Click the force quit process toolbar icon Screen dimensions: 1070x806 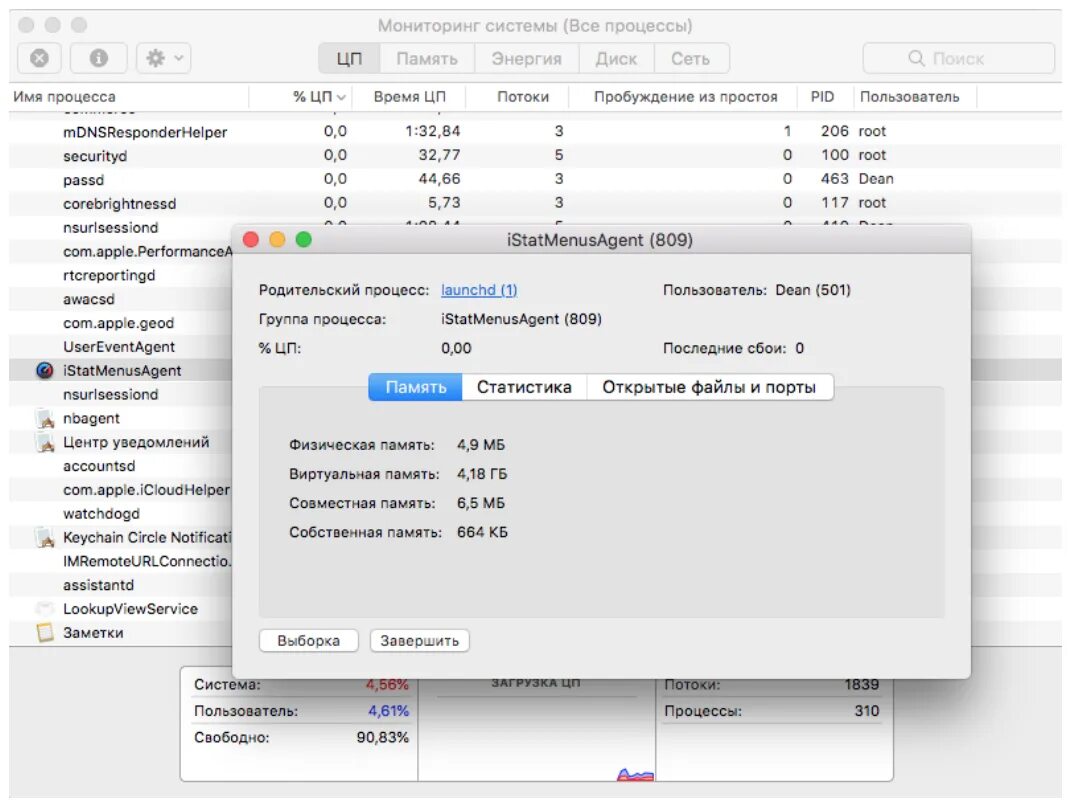40,59
